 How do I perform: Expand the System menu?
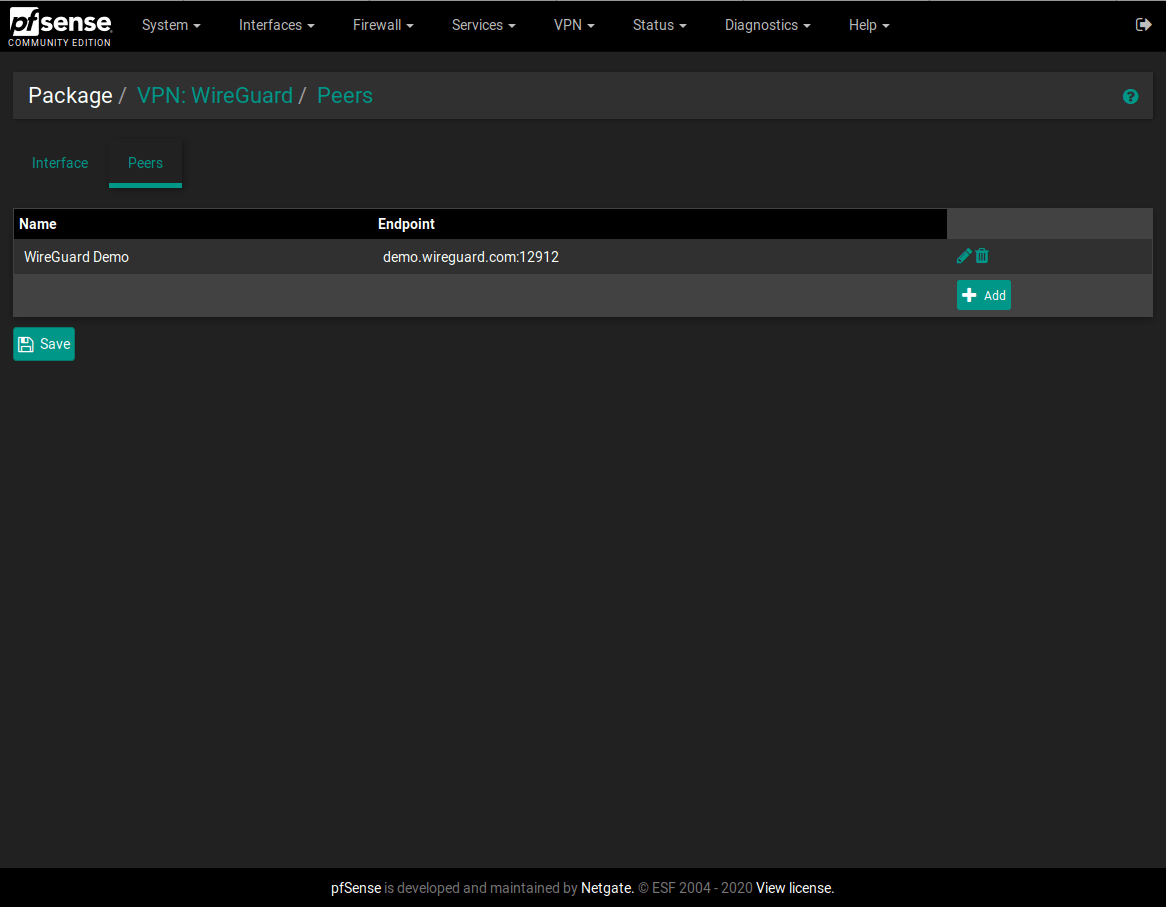[x=171, y=25]
